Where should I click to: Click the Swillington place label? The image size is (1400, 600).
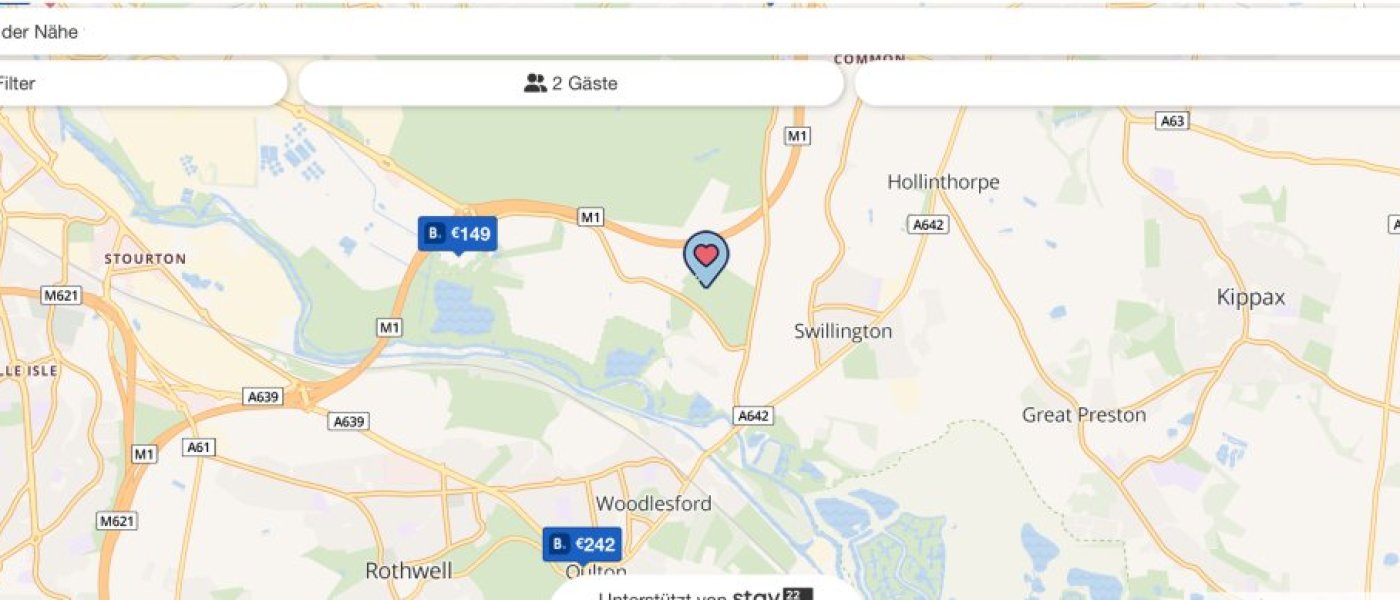(x=843, y=331)
